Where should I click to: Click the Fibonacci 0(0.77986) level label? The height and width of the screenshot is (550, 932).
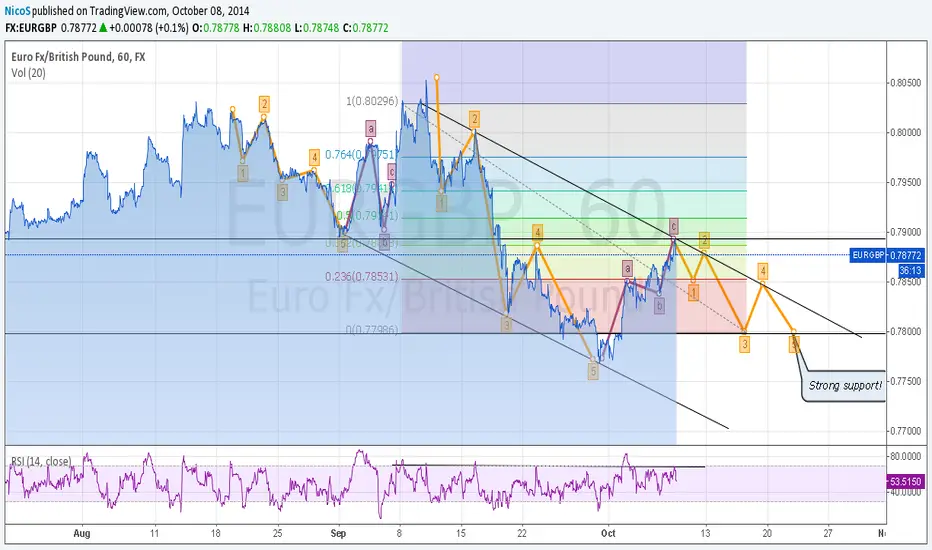[x=372, y=329]
